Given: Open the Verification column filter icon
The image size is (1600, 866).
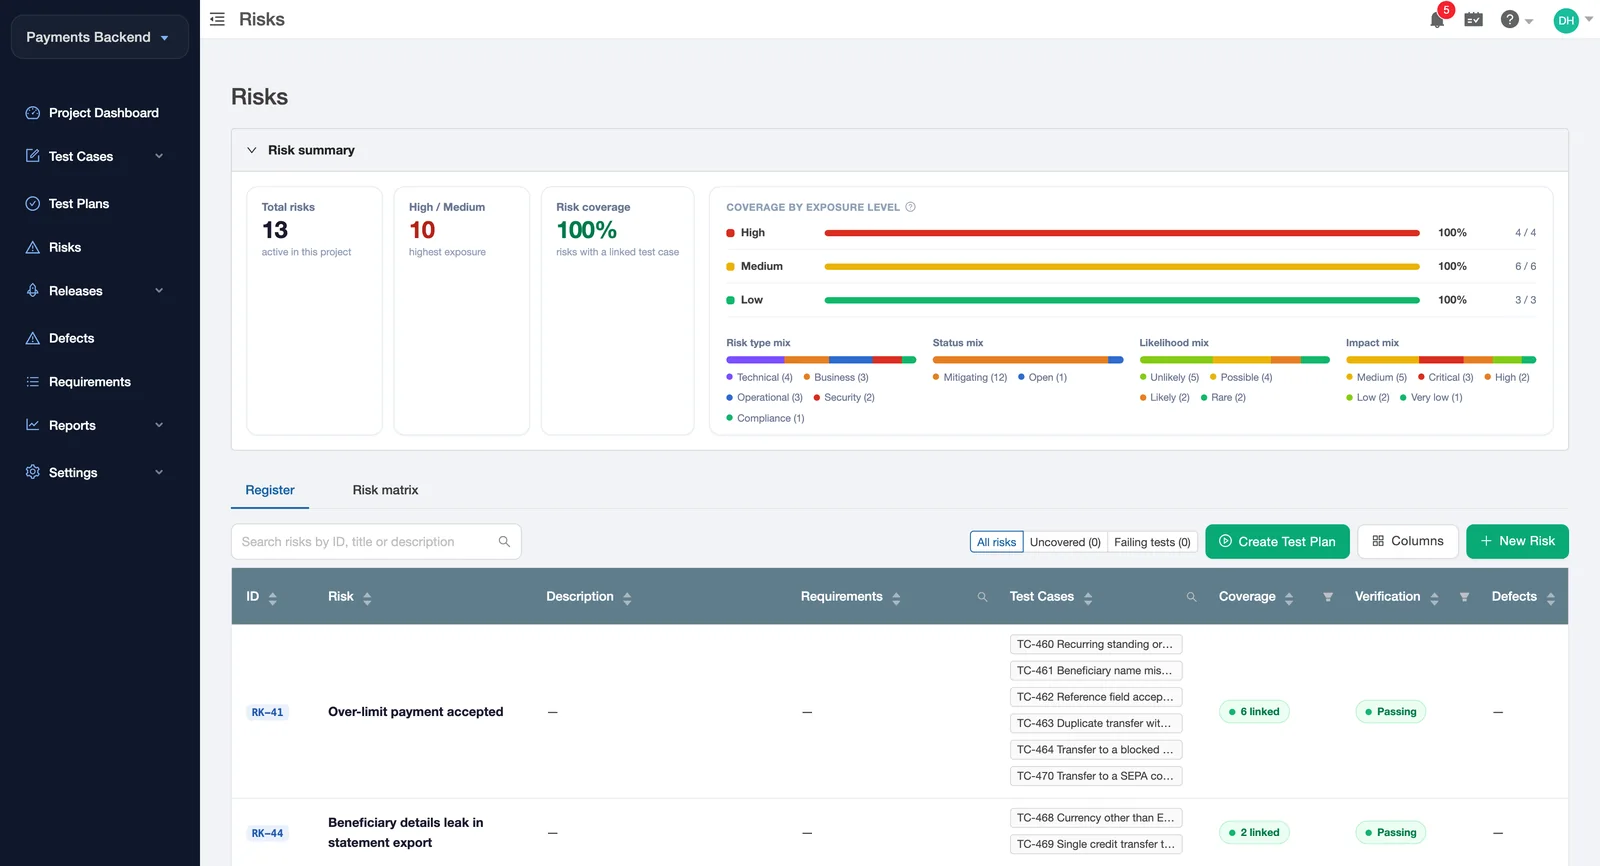Looking at the screenshot, I should (x=1464, y=597).
